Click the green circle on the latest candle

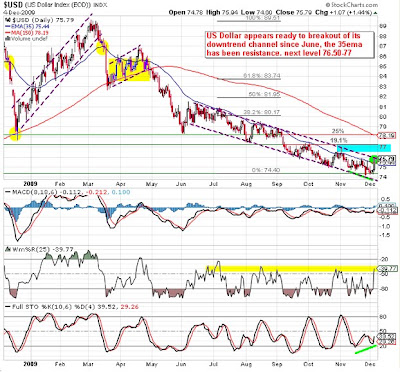(374, 160)
